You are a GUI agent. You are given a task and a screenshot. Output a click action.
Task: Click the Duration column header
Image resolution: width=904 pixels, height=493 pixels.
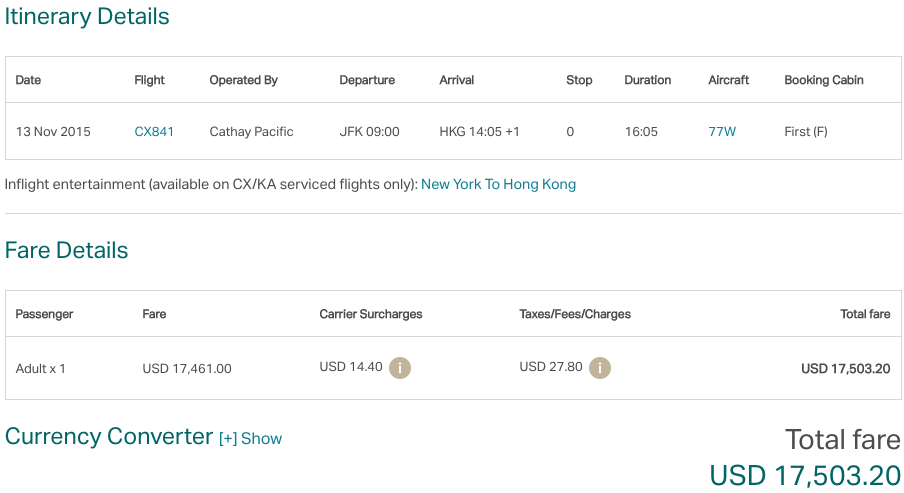648,80
